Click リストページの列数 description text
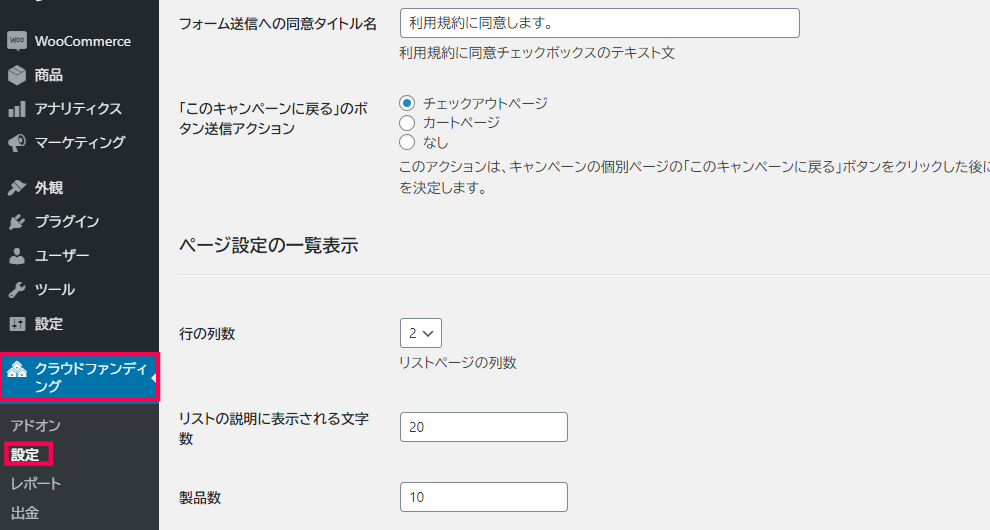Screen dimensions: 990x530 [458, 363]
